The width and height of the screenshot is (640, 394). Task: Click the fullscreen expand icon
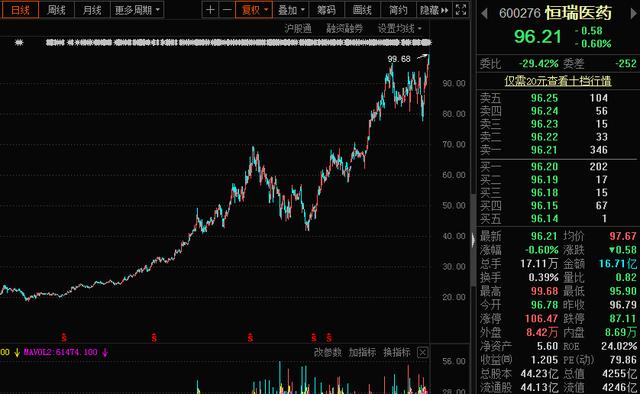click(461, 9)
